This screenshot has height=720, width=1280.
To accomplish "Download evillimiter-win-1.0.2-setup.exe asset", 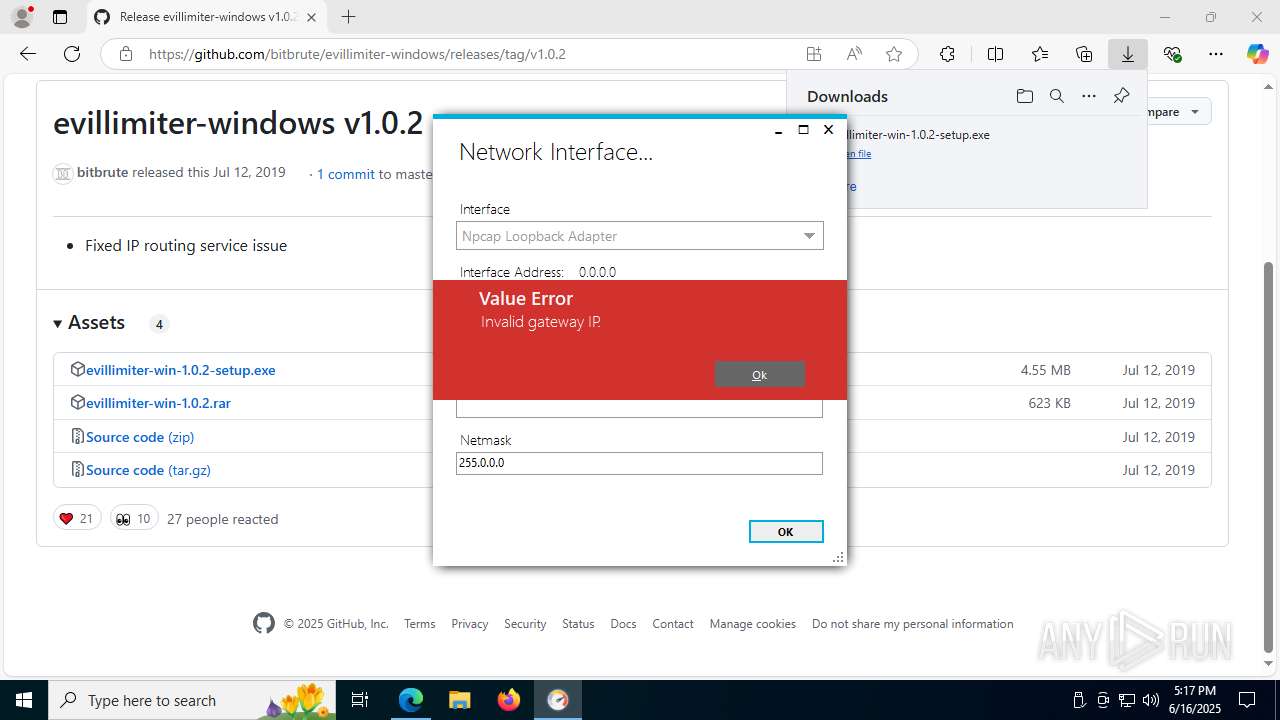I will click(x=180, y=370).
